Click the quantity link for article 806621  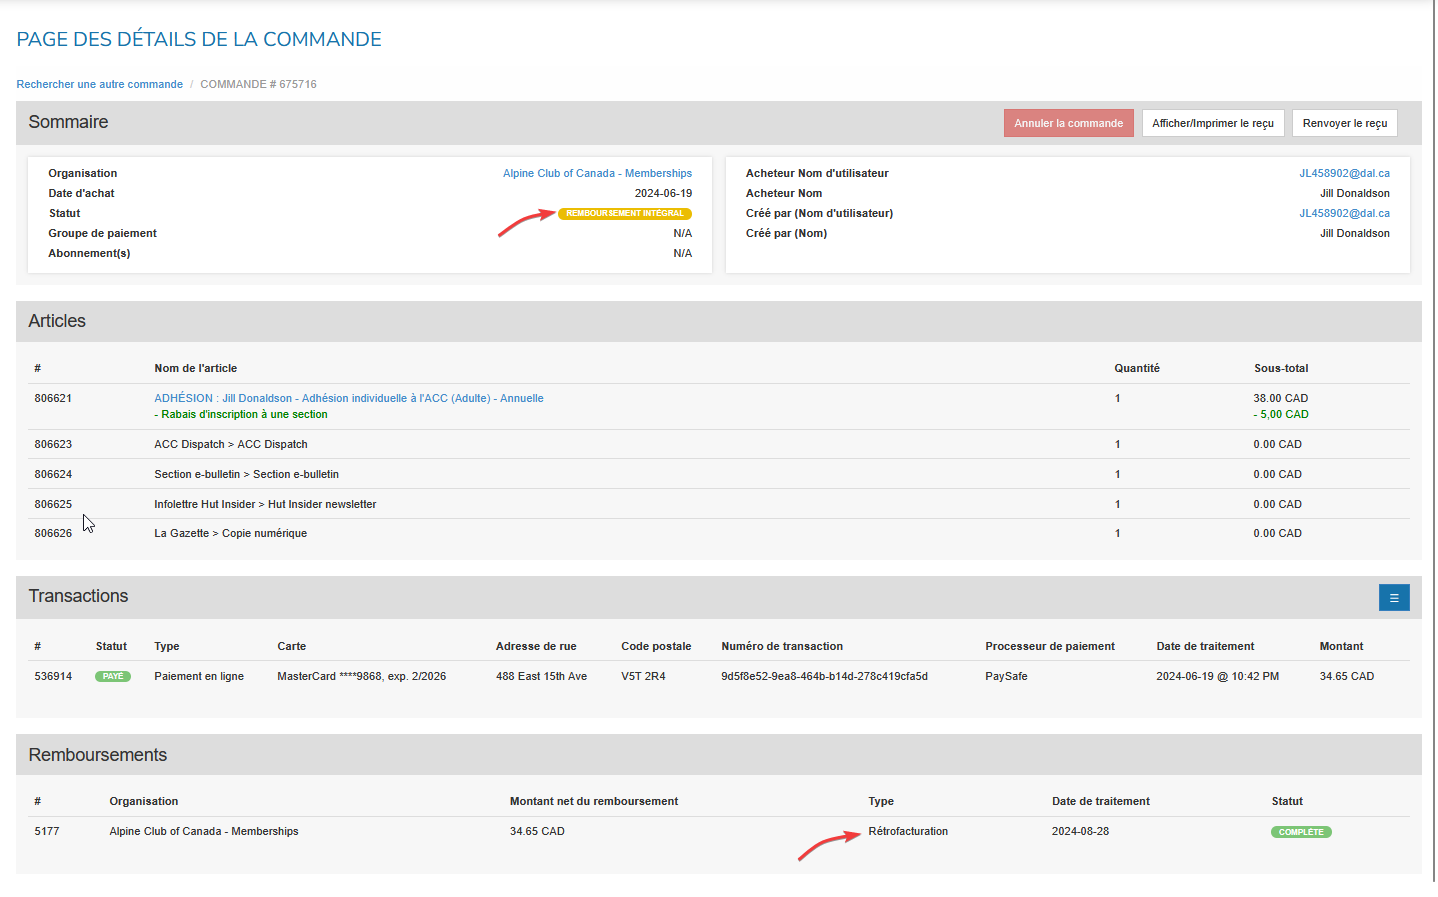pyautogui.click(x=1117, y=398)
